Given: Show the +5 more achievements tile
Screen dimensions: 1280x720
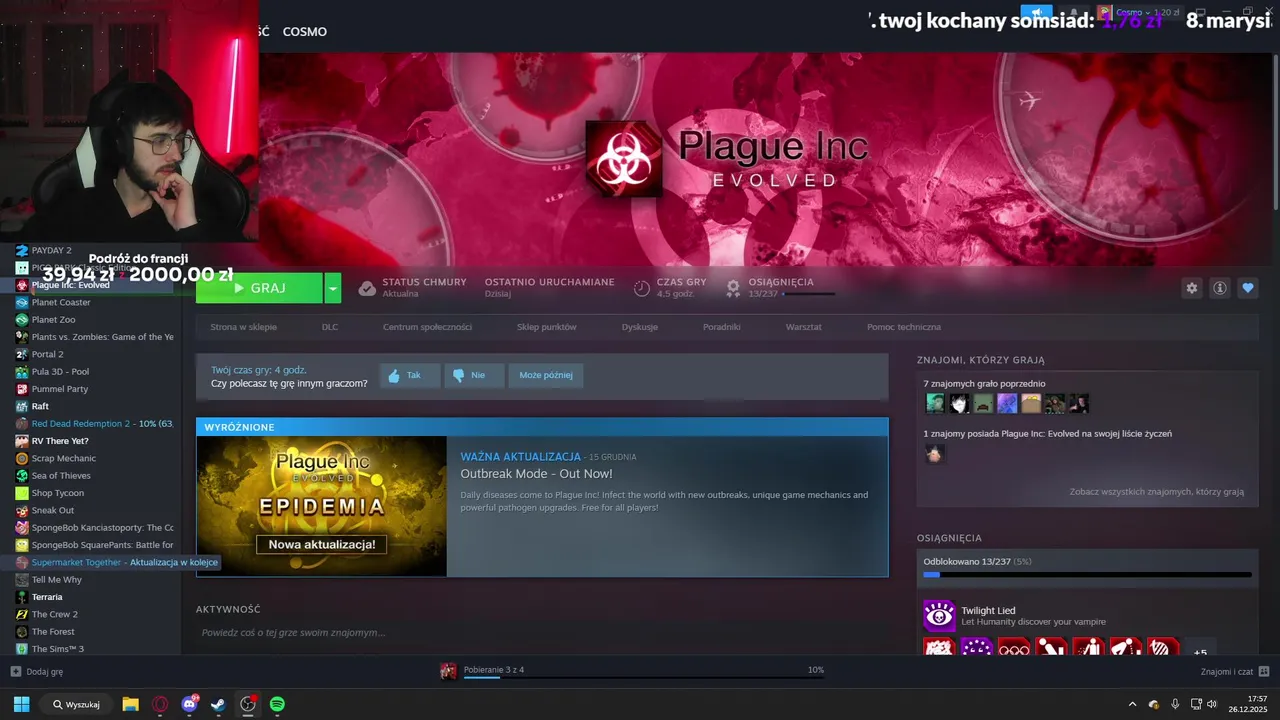Looking at the screenshot, I should (1200, 651).
